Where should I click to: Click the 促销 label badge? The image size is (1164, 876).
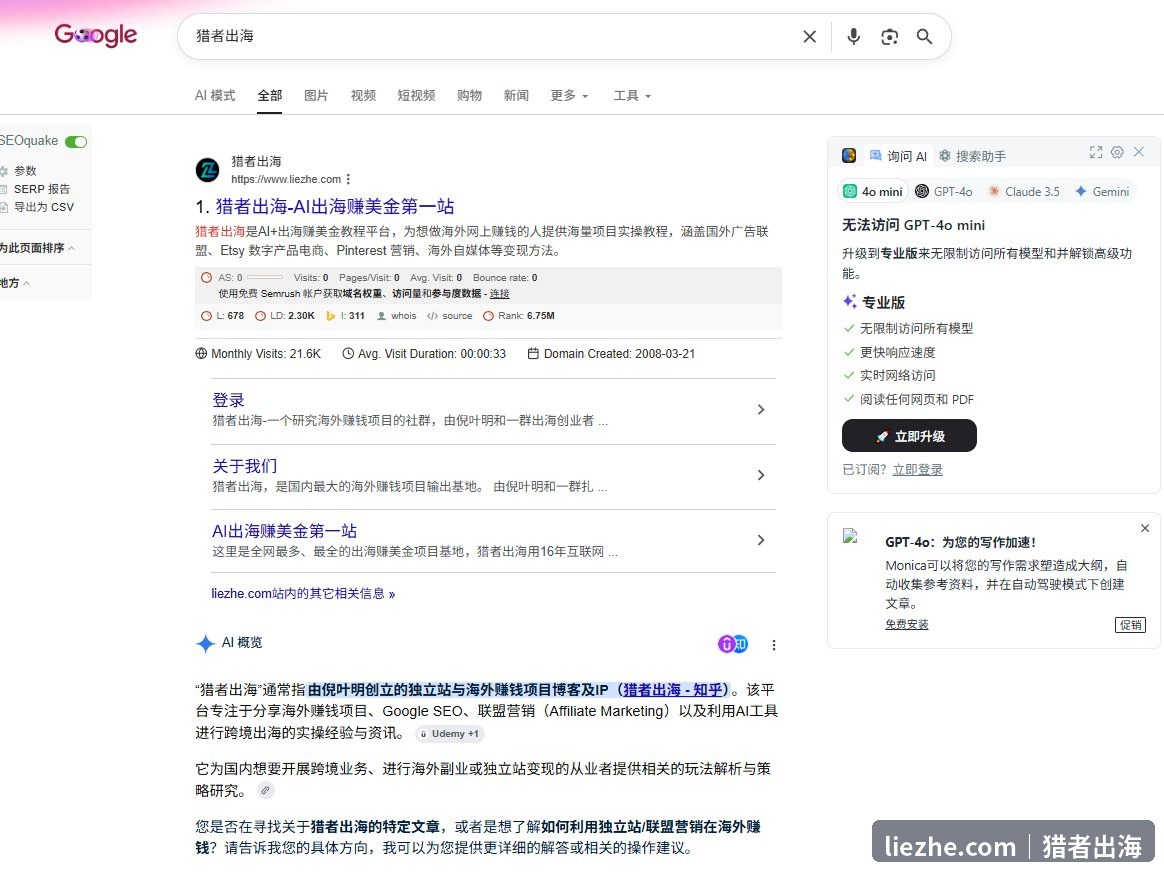coord(1131,625)
